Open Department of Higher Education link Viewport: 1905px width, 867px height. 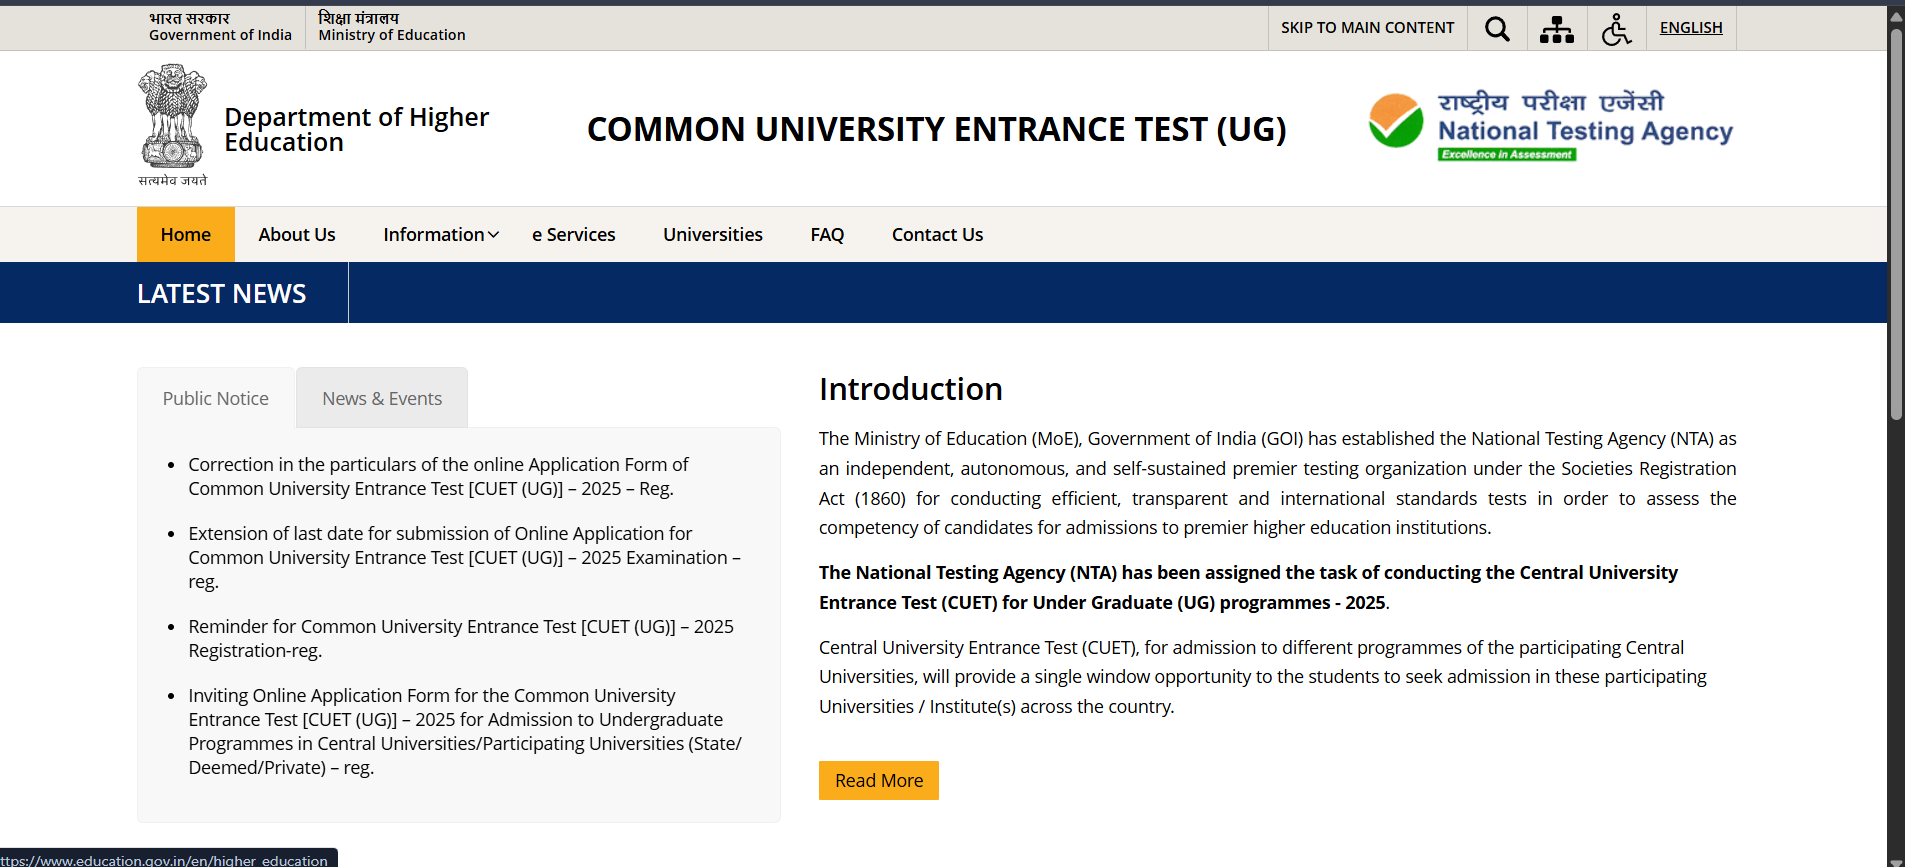[356, 130]
